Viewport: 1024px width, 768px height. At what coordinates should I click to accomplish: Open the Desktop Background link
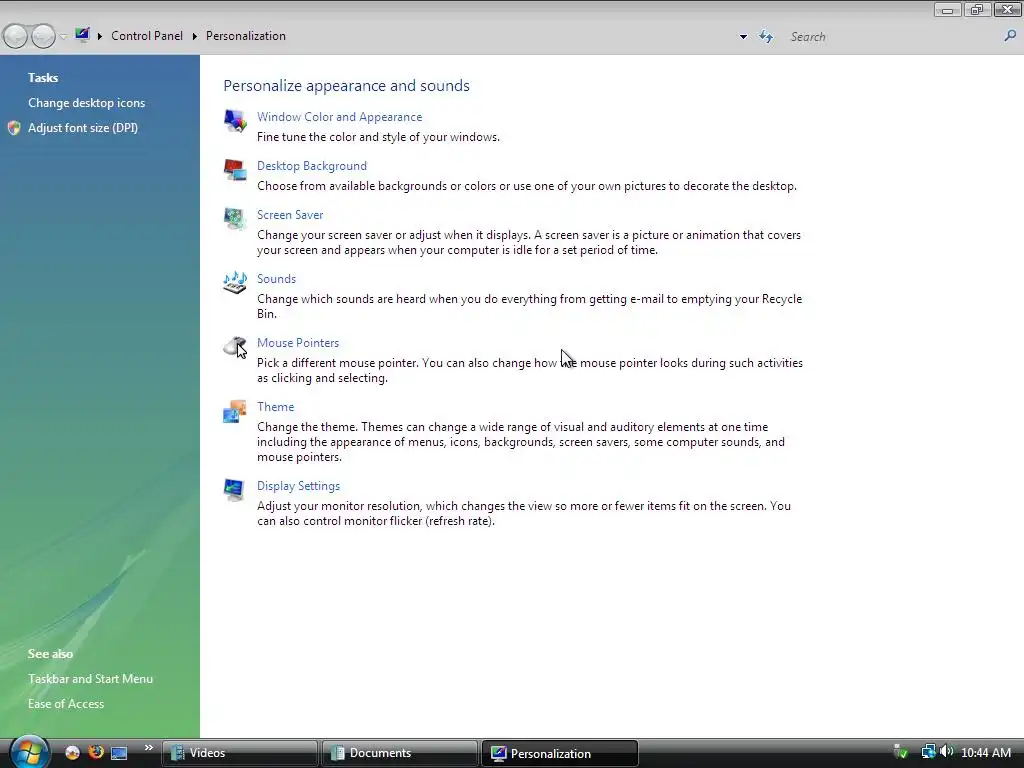click(x=312, y=166)
